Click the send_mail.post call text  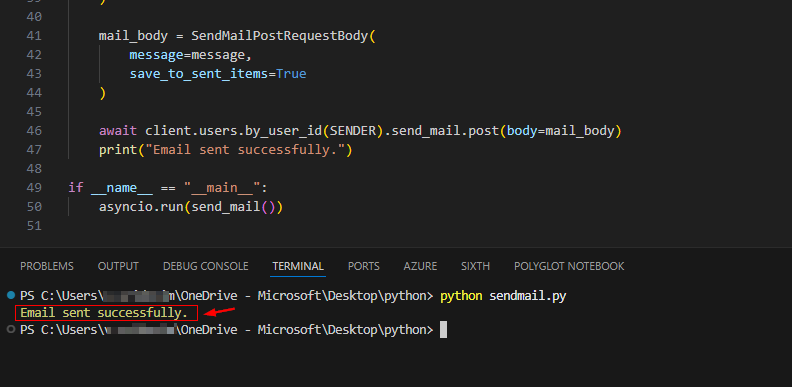coord(446,131)
